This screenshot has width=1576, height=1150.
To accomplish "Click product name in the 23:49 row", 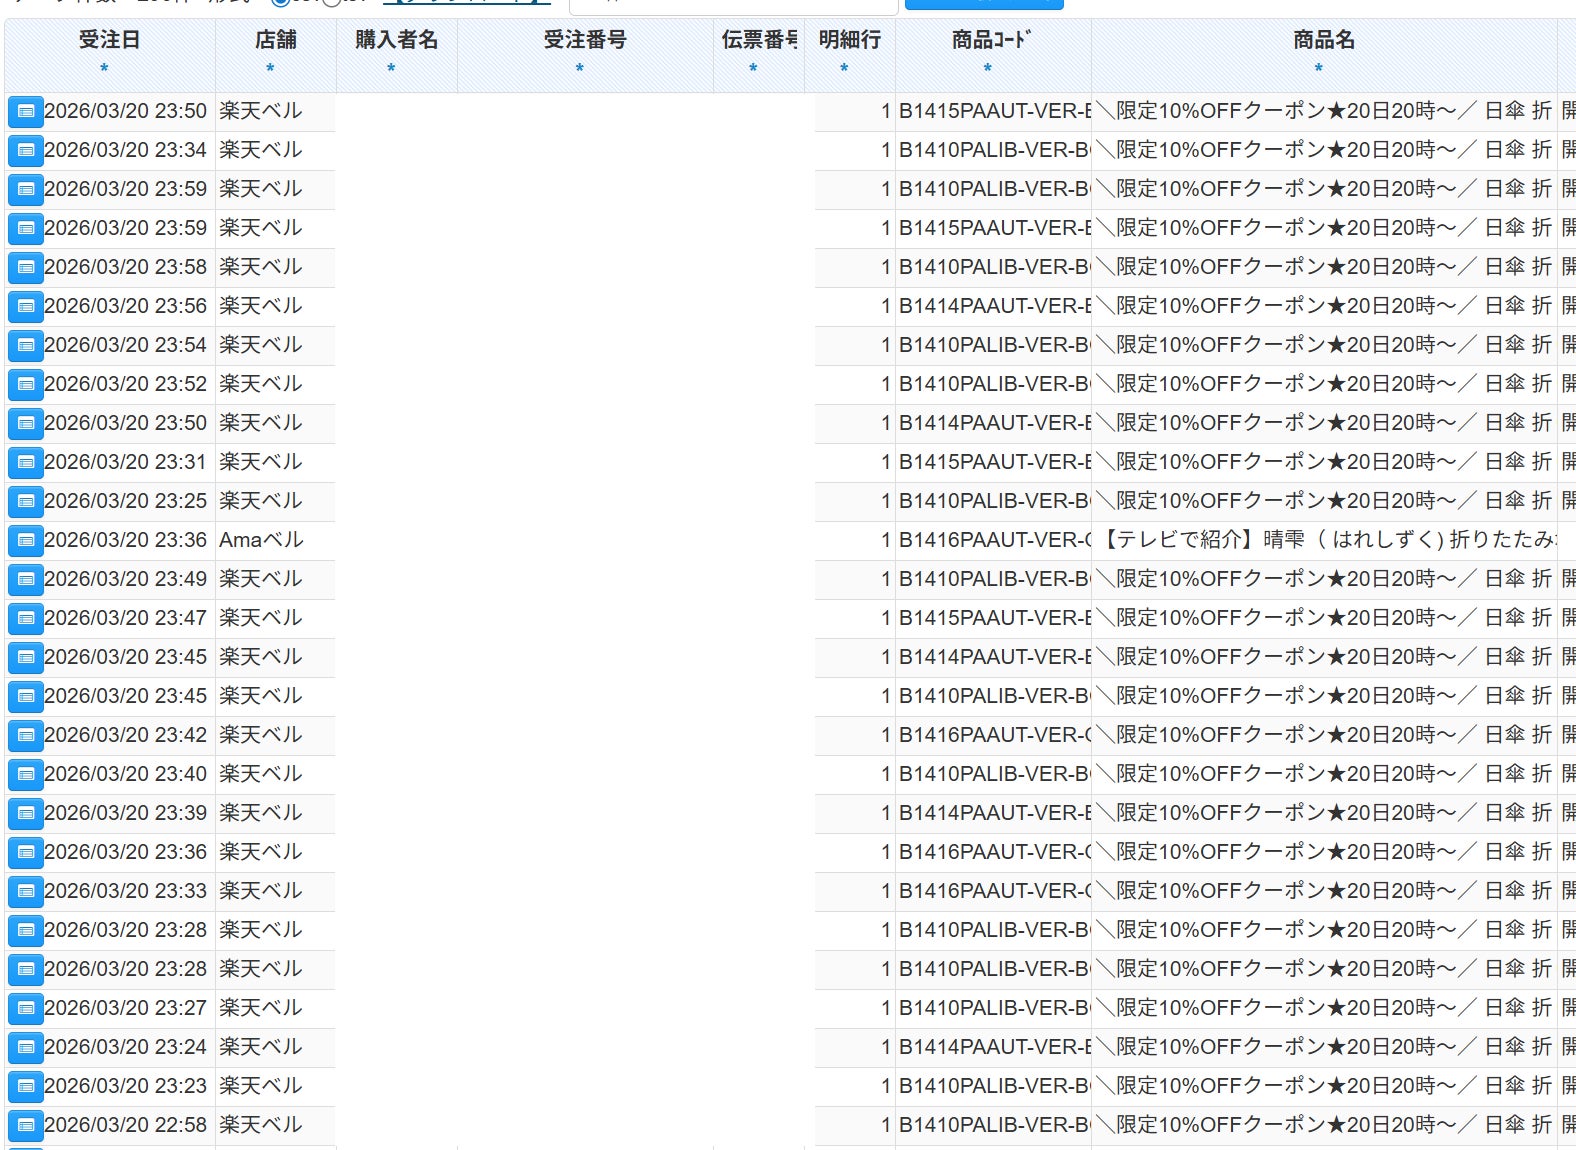I will 1324,579.
